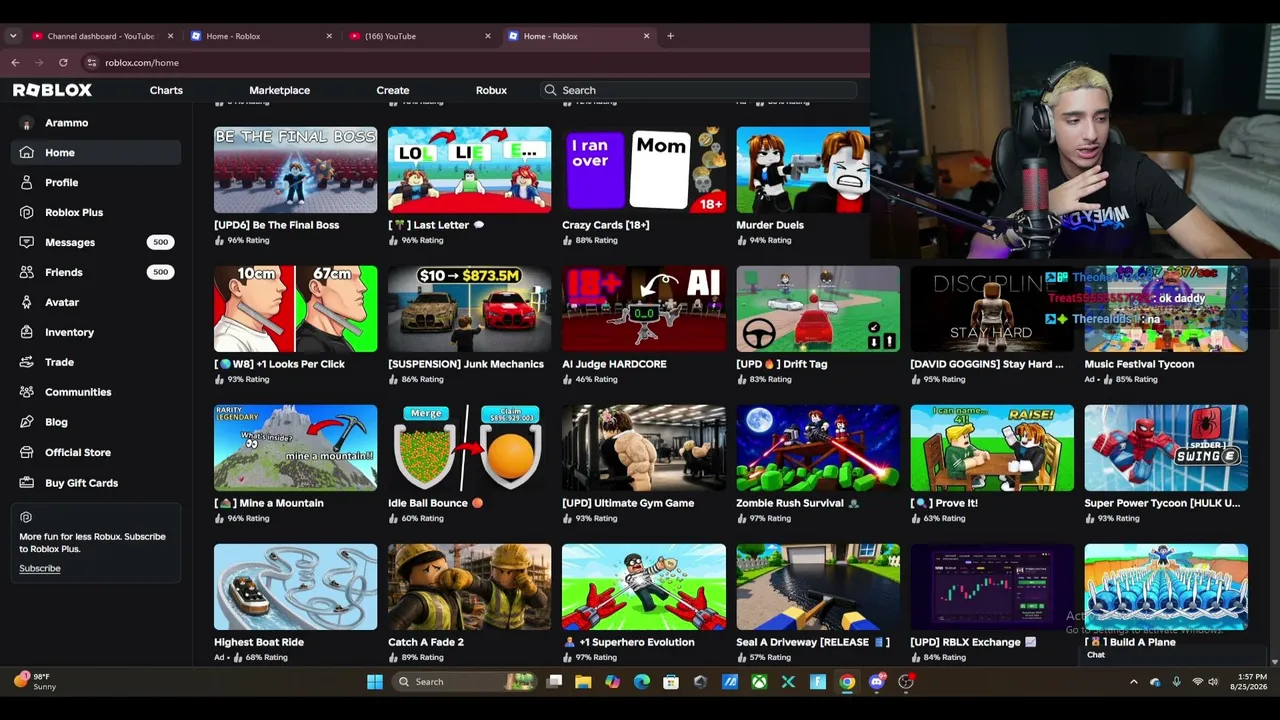Open the volume control in the system tray
1280x720 pixels.
point(1213,682)
